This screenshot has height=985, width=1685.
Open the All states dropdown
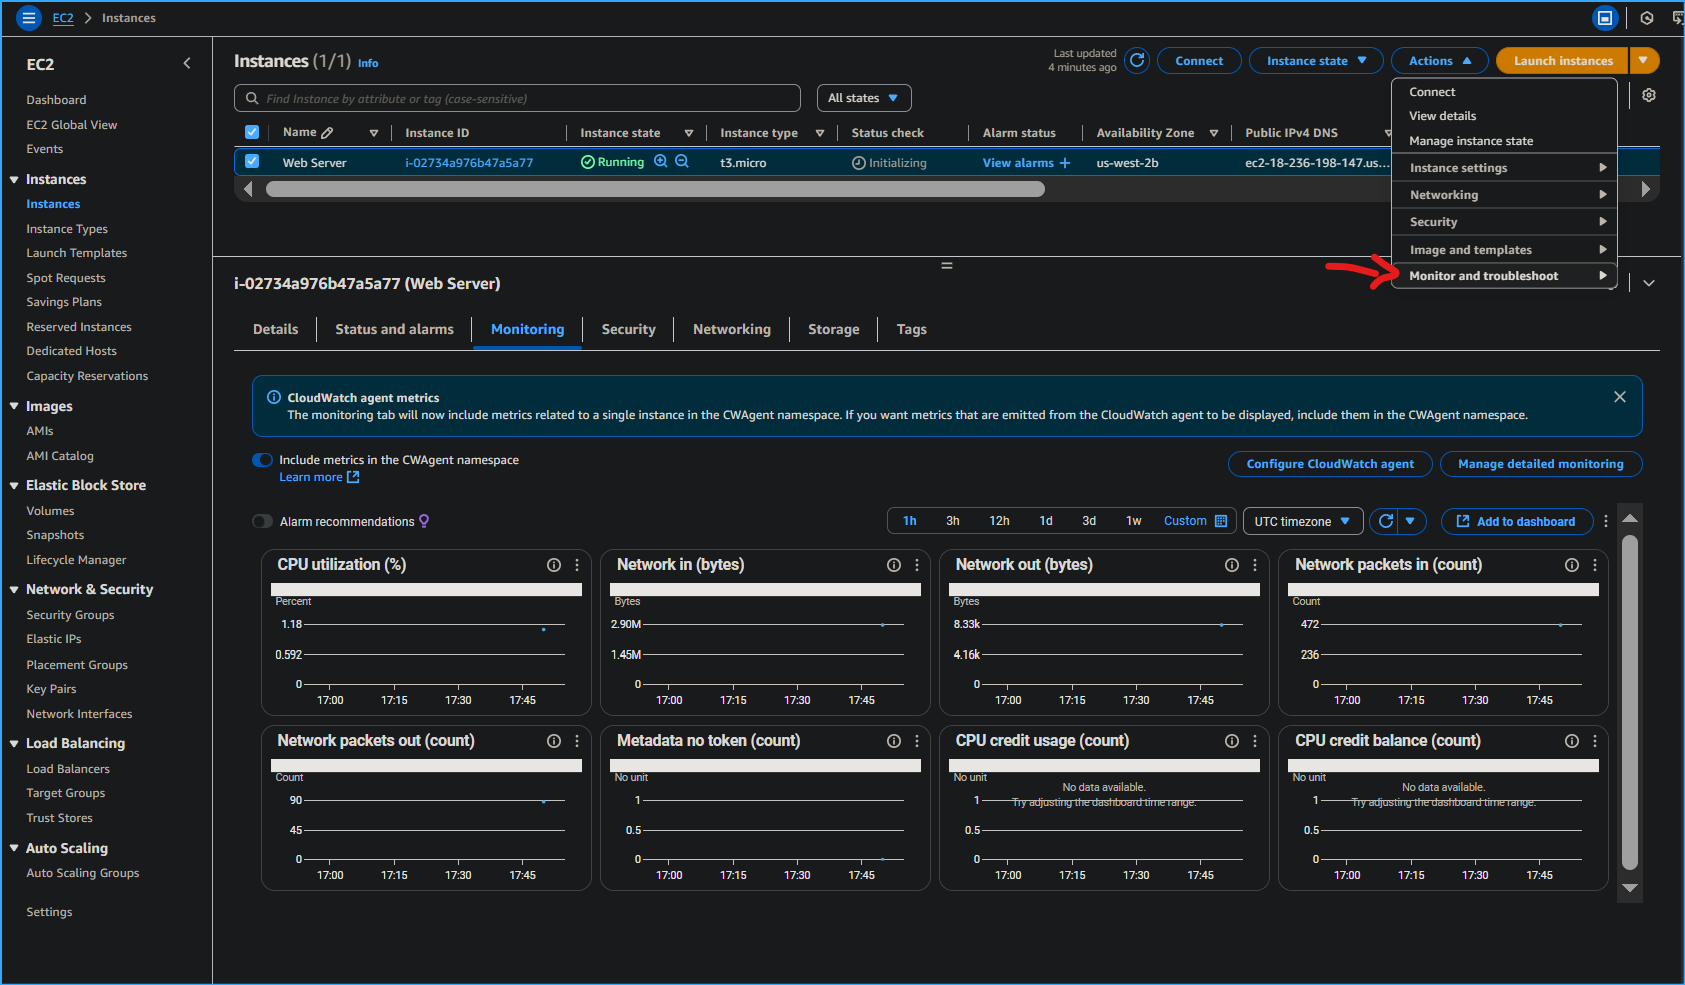(862, 97)
